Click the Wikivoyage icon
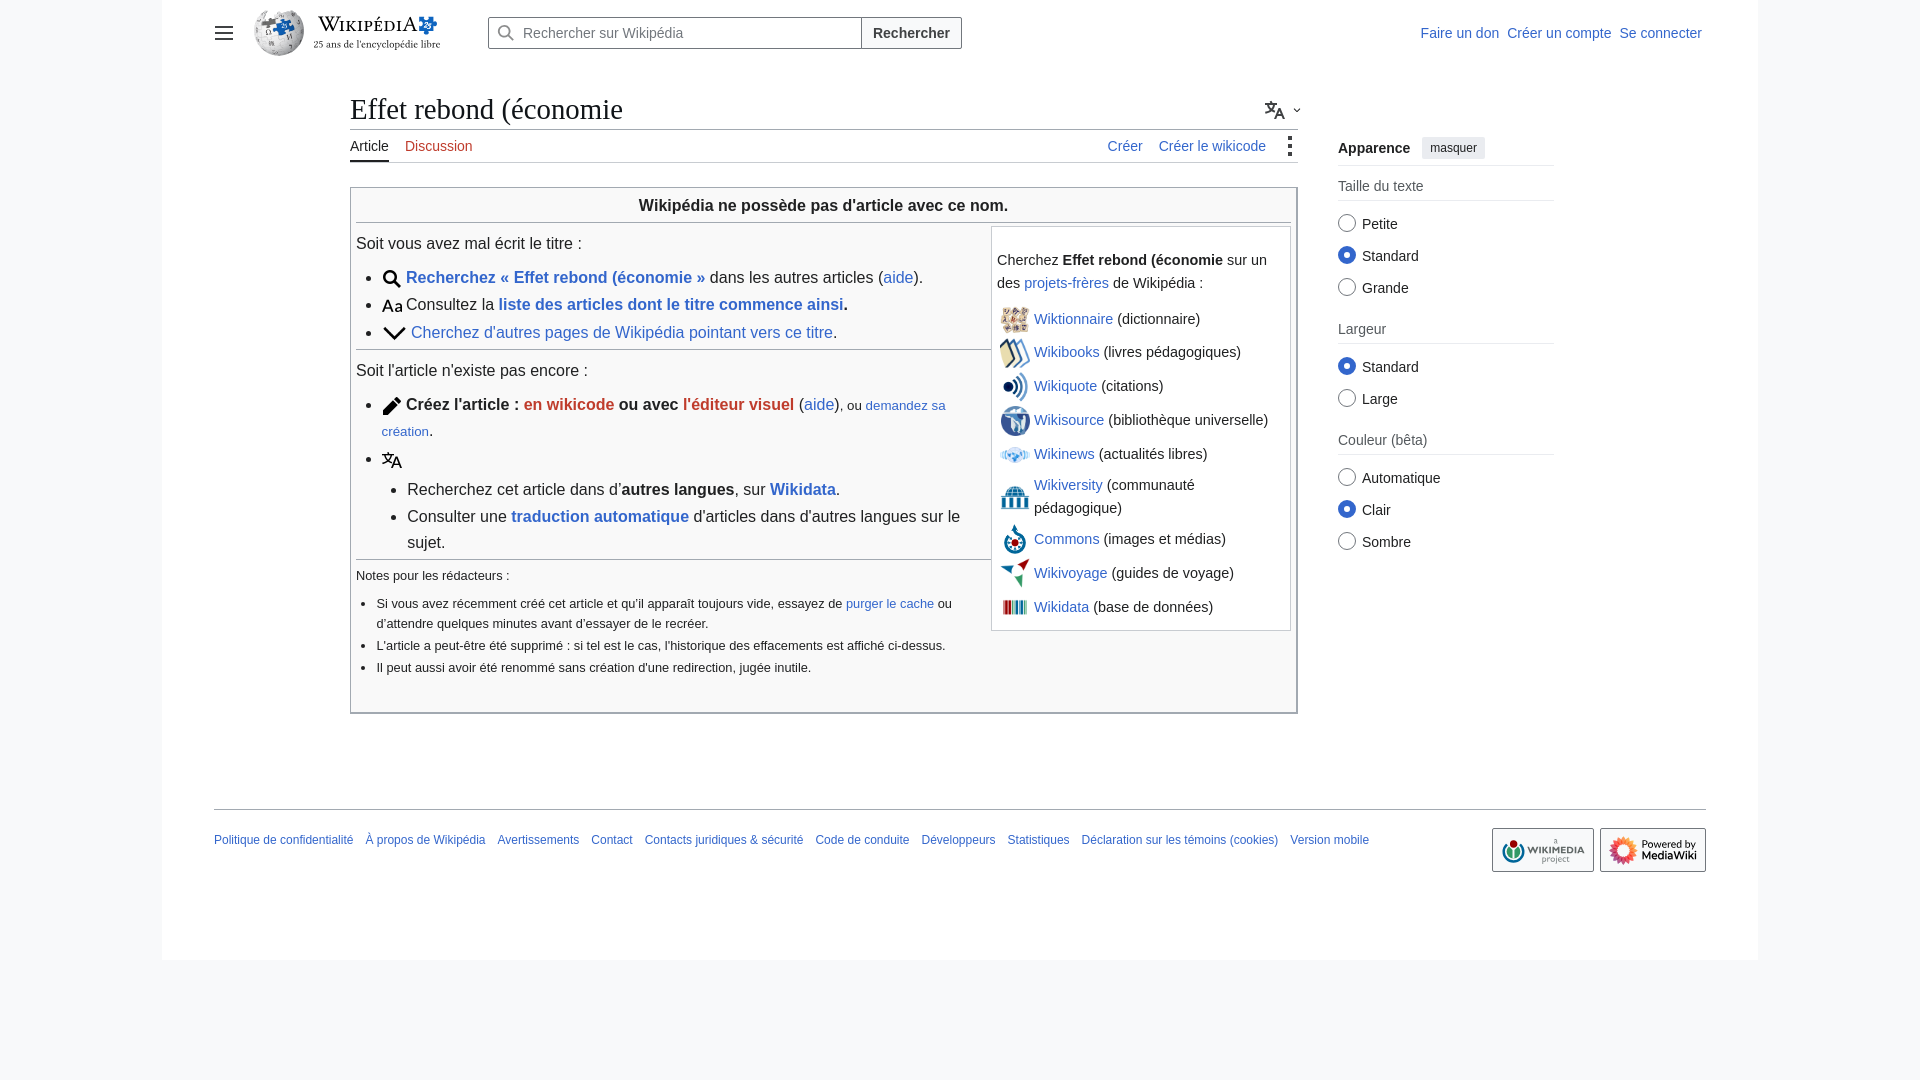 (1015, 573)
